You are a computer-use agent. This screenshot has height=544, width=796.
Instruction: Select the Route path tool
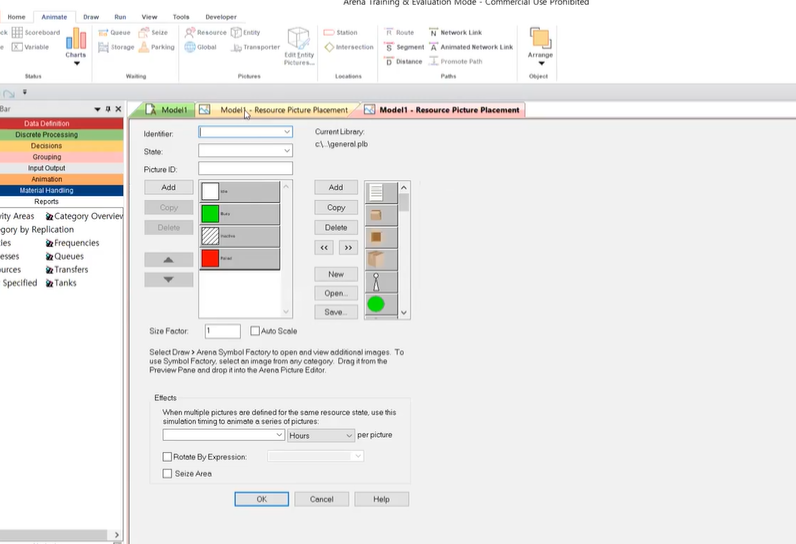pos(399,32)
